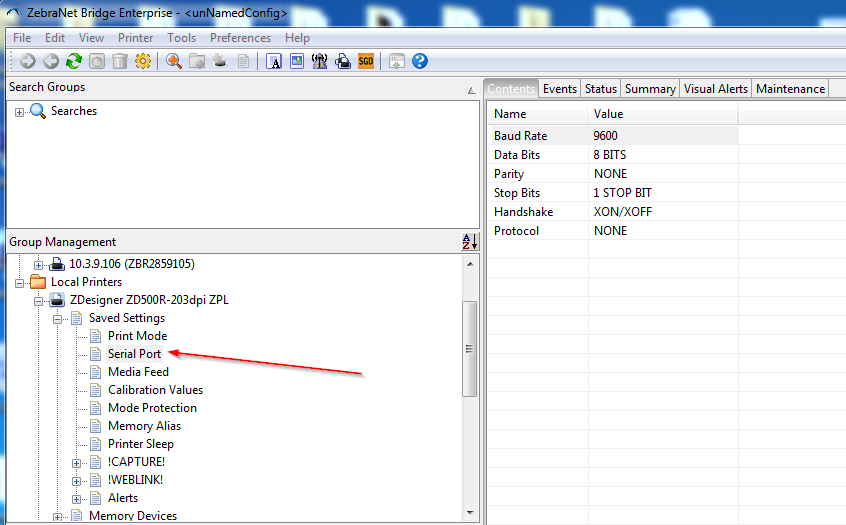Screen dimensions: 846x525
Task: Expand the Alerts tree node
Action: click(x=78, y=499)
